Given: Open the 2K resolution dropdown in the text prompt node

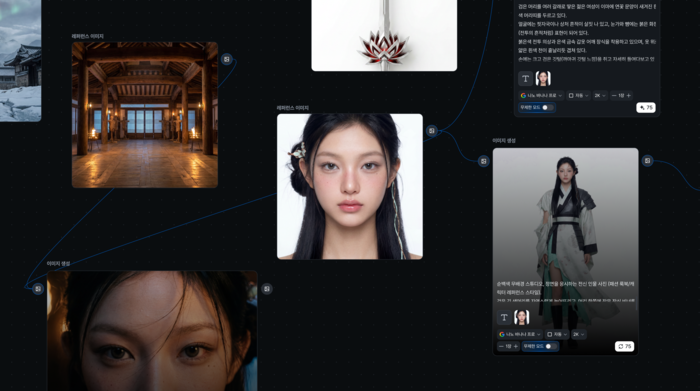Looking at the screenshot, I should coord(600,96).
